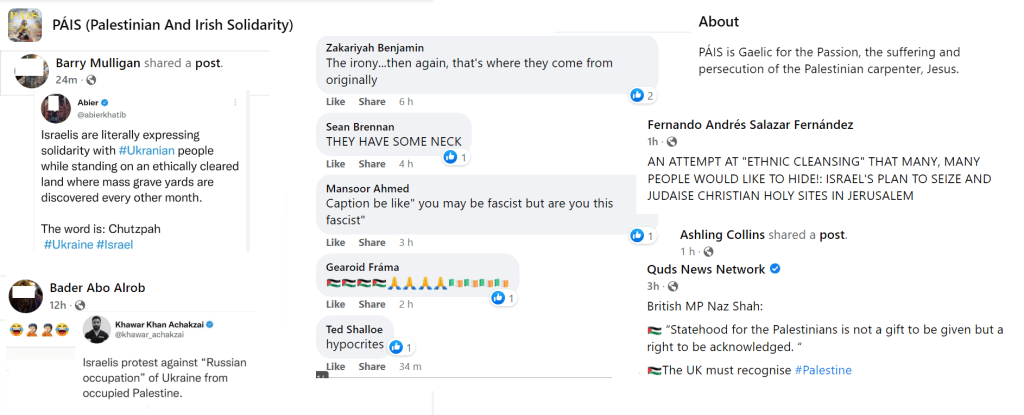Open Fernando Andrés Salazar Fernández's profile name

point(750,125)
